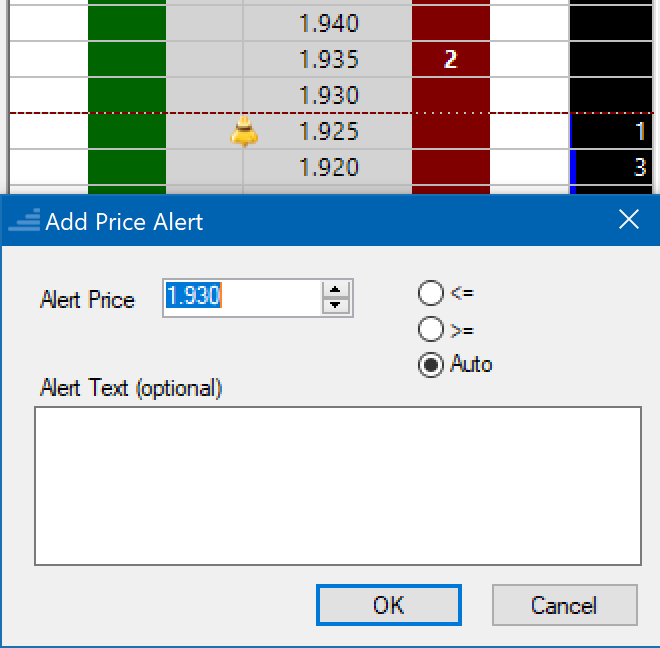The image size is (660, 648).
Task: Click the 1.940 price cell
Action: (329, 23)
